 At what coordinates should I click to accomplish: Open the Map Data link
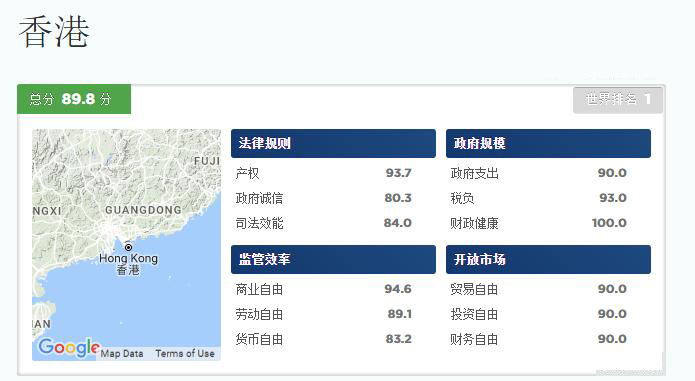[122, 354]
